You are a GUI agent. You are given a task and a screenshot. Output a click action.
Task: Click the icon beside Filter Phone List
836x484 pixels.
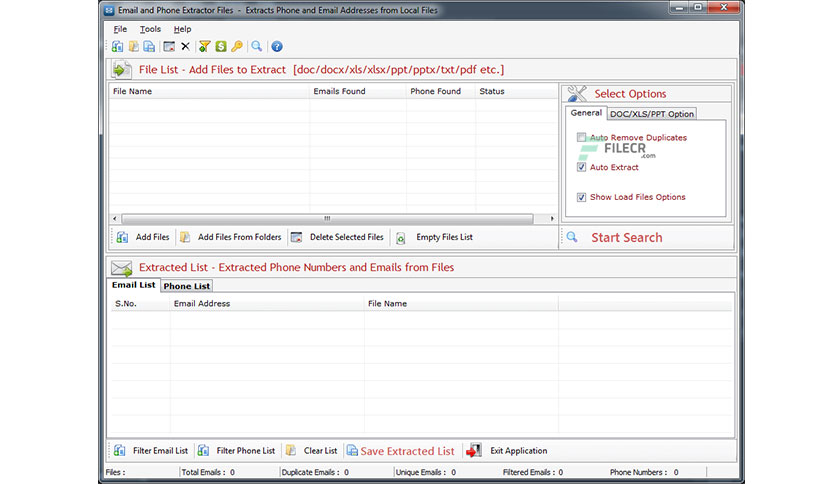[203, 450]
